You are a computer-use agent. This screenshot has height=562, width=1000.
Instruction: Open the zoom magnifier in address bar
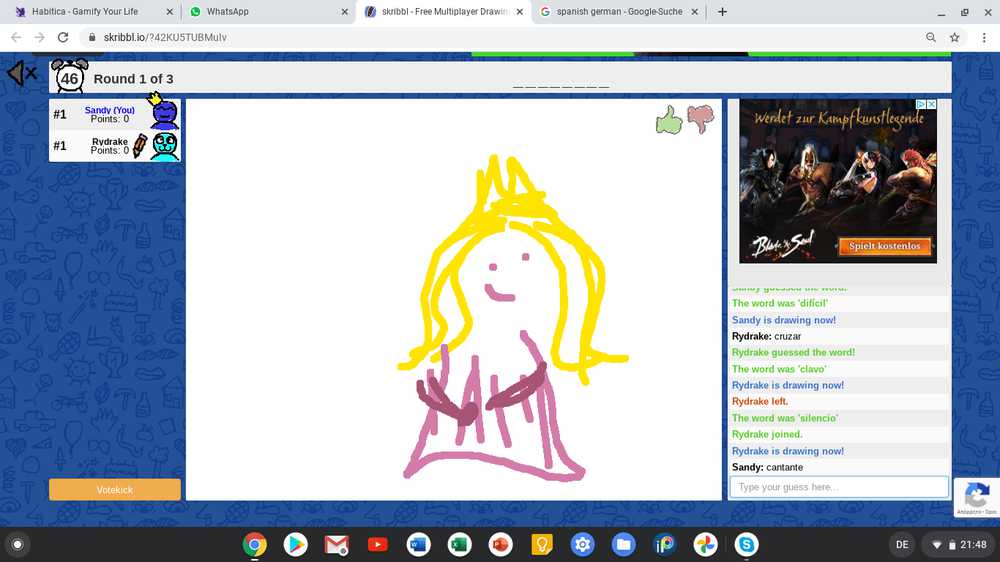click(x=931, y=37)
